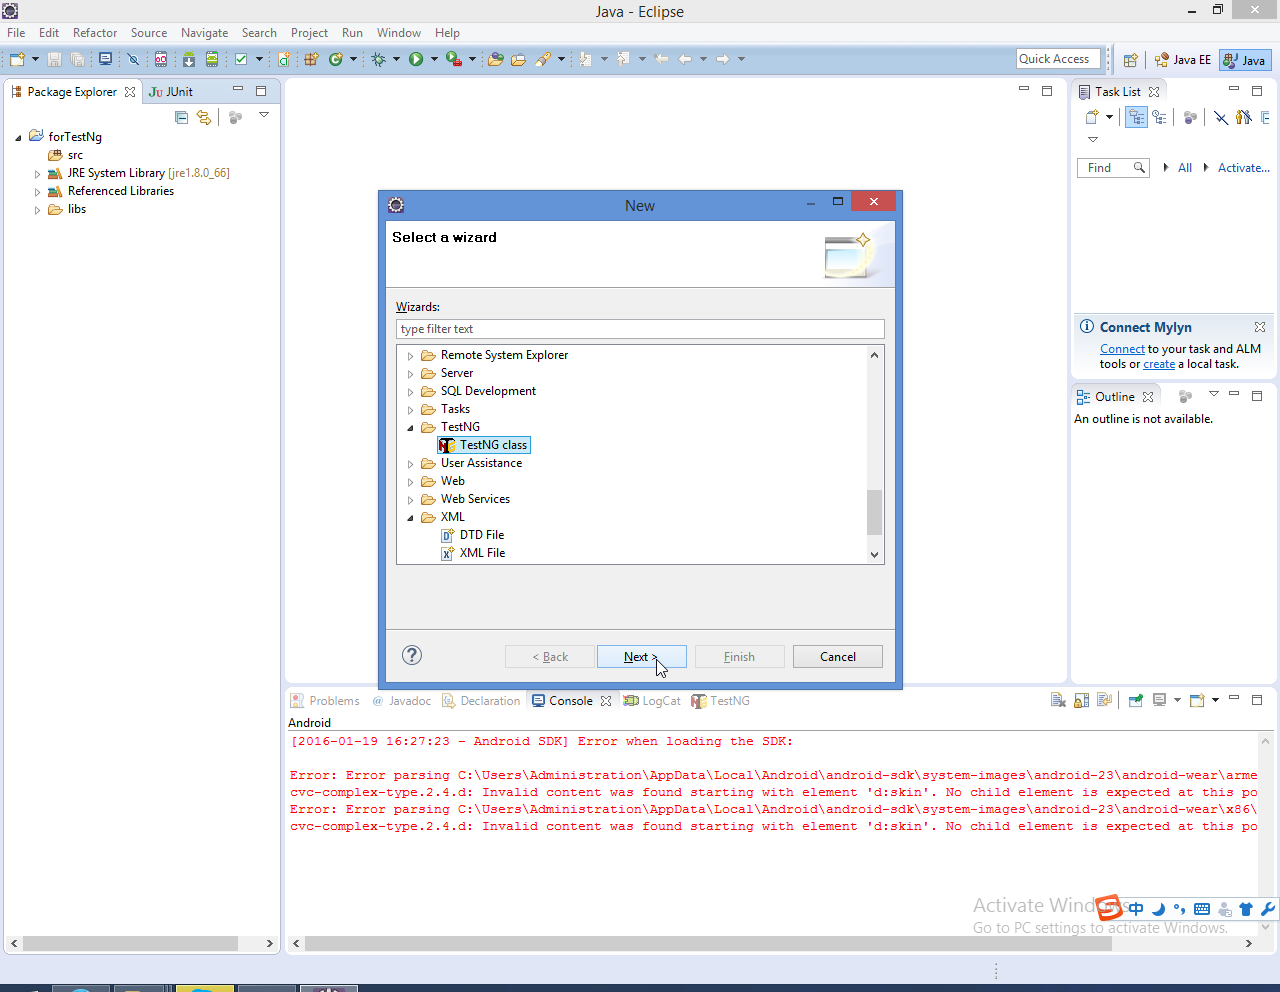
Task: Collapse the TestNG wizard folder
Action: (410, 428)
